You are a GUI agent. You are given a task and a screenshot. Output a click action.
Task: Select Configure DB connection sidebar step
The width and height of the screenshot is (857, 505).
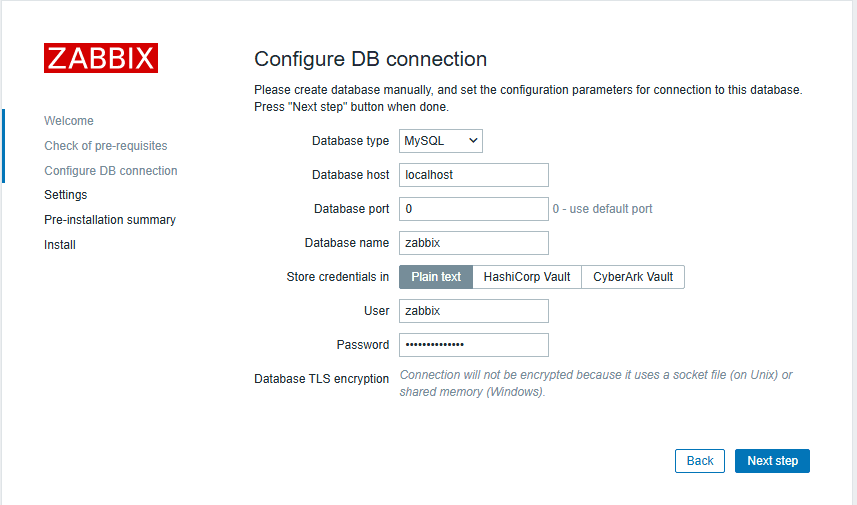tap(111, 171)
